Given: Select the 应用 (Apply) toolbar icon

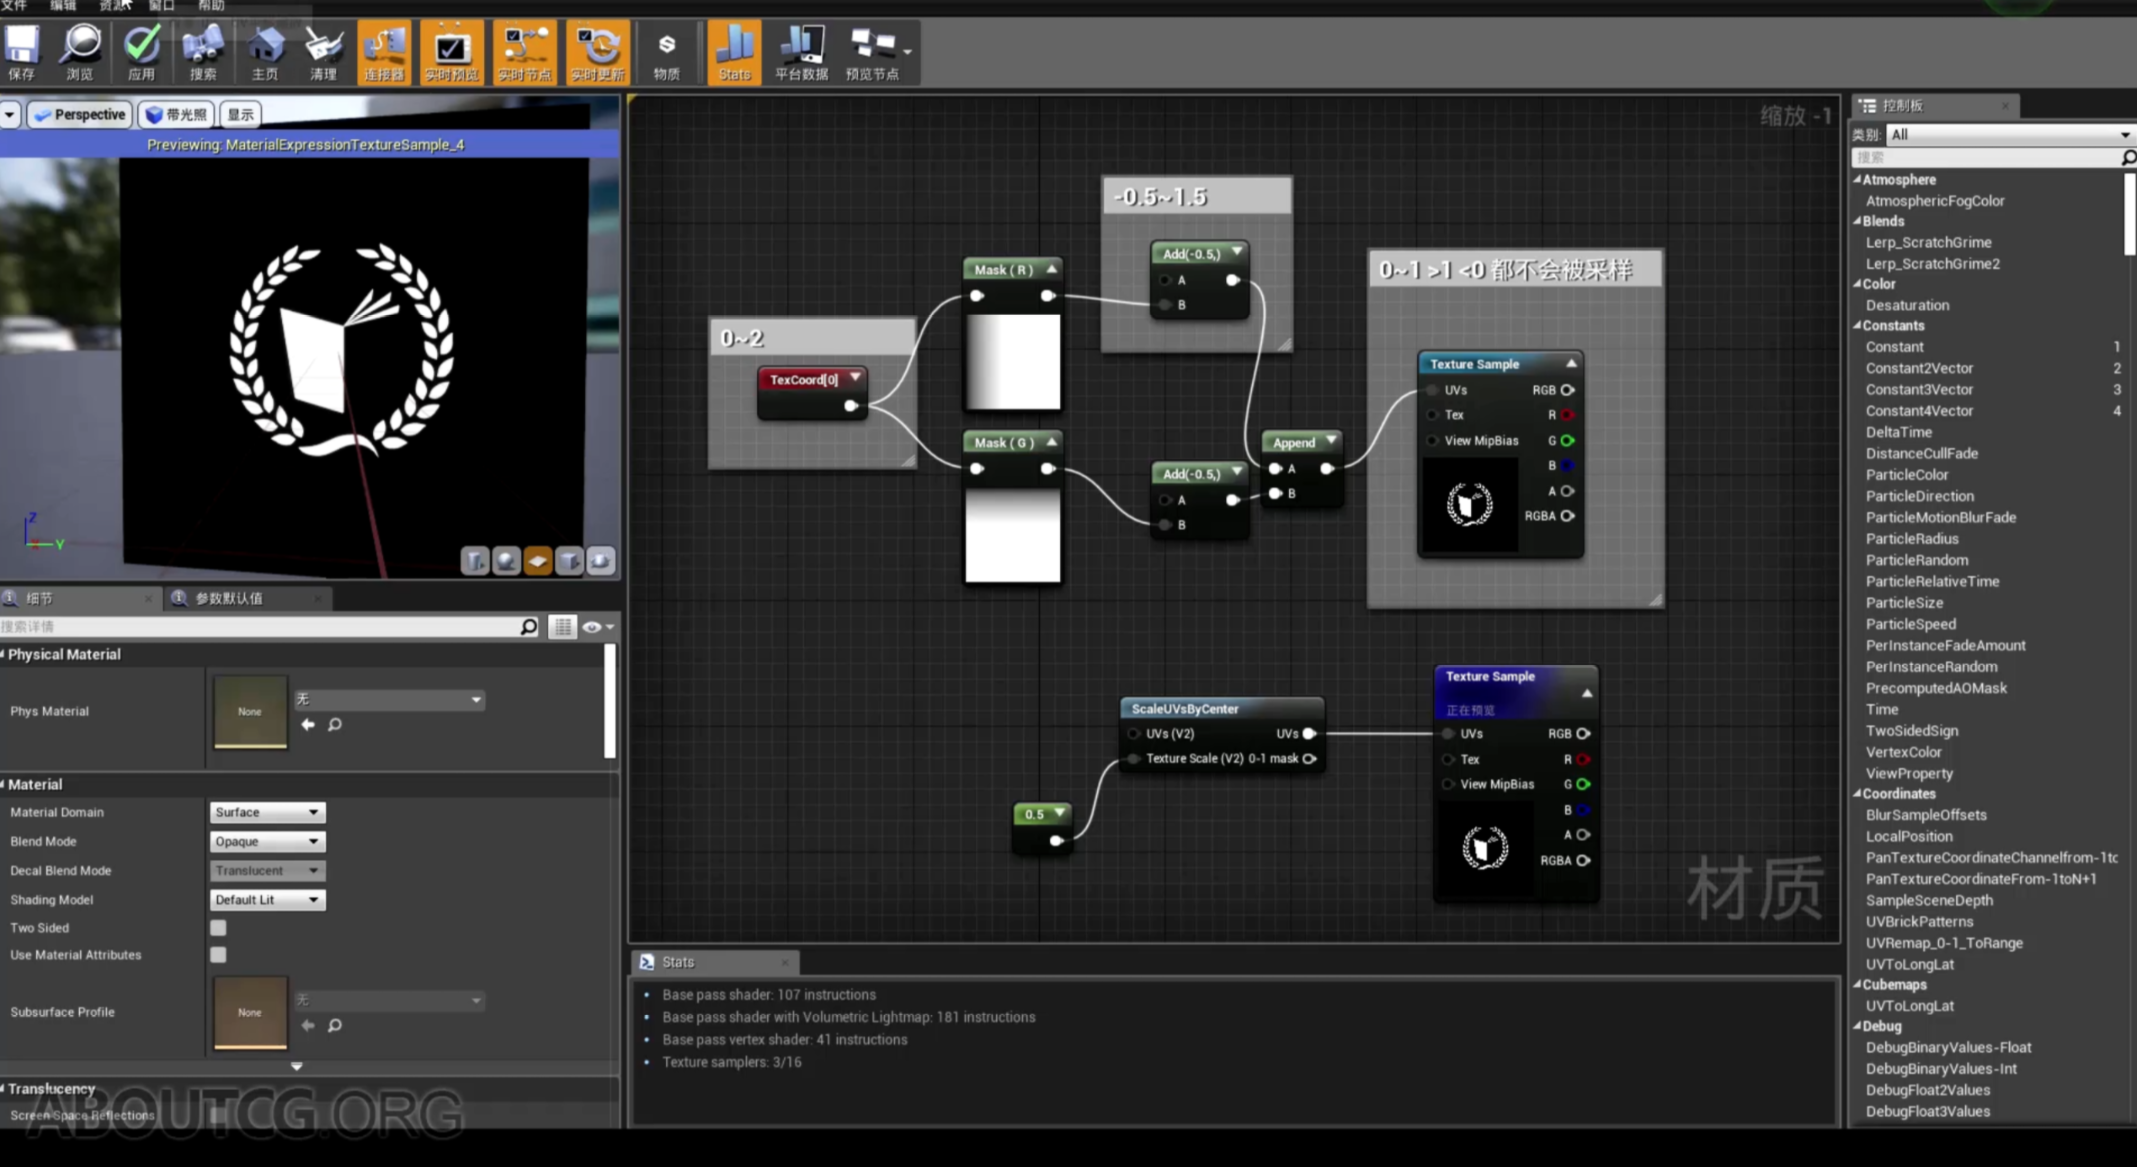Looking at the screenshot, I should 142,52.
